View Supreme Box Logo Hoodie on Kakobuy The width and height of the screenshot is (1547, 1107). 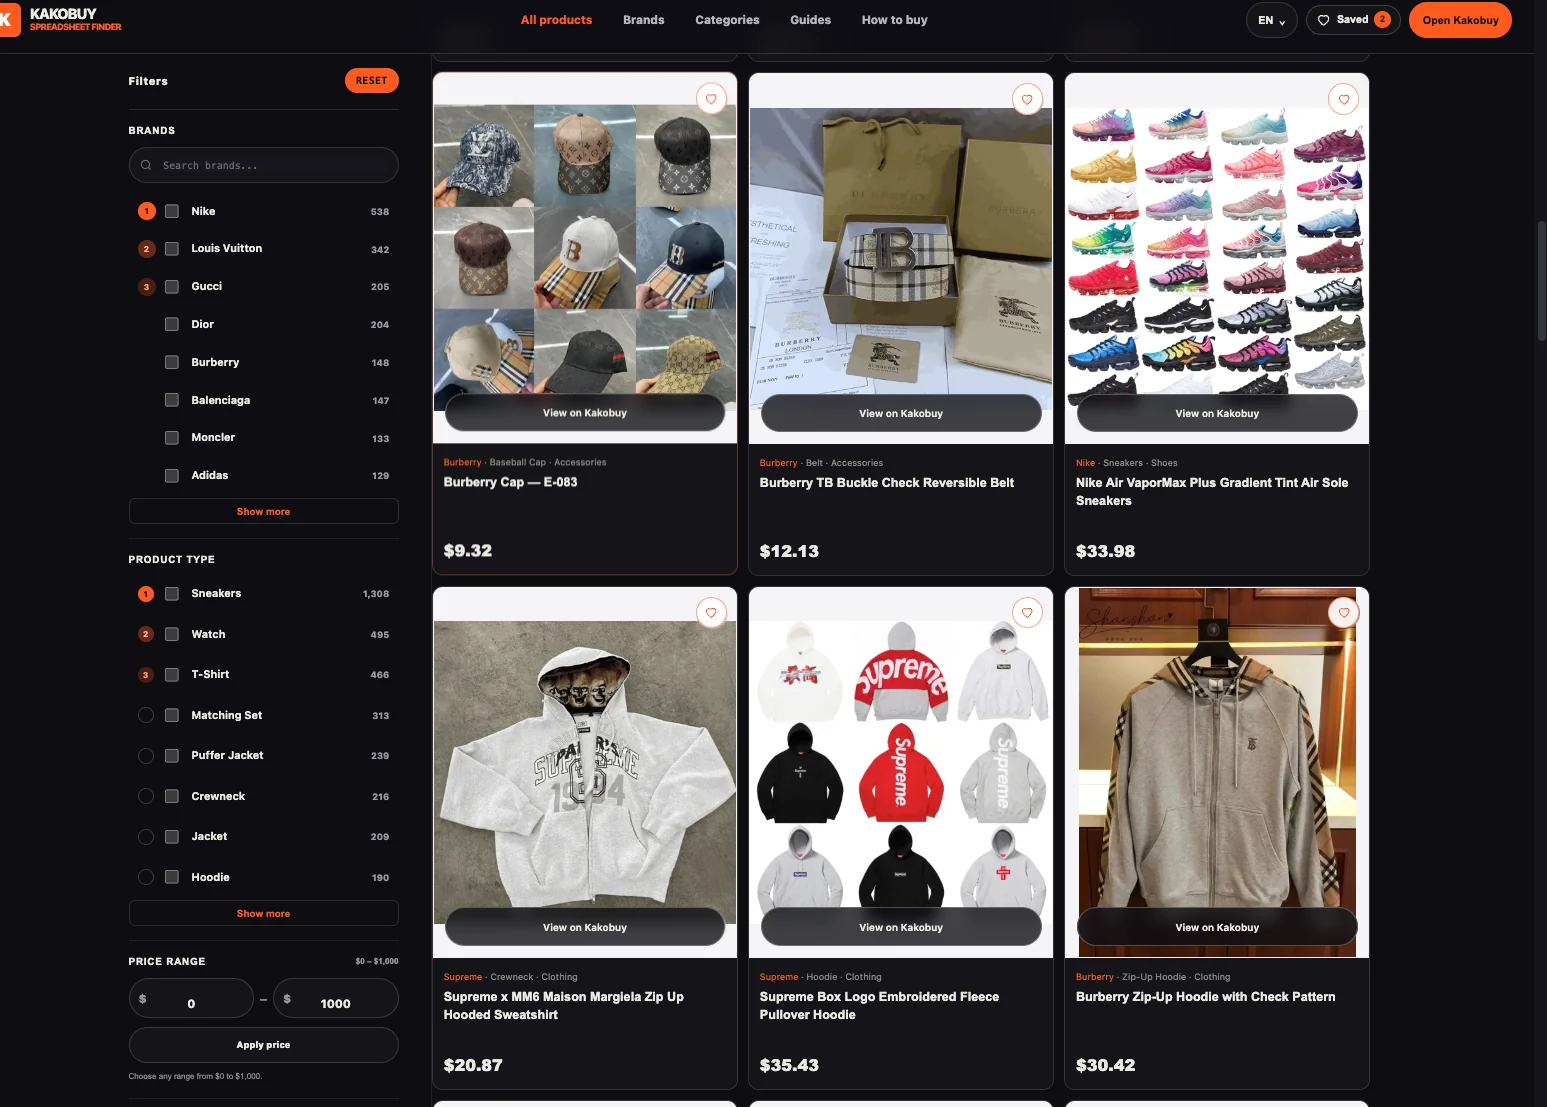click(901, 927)
